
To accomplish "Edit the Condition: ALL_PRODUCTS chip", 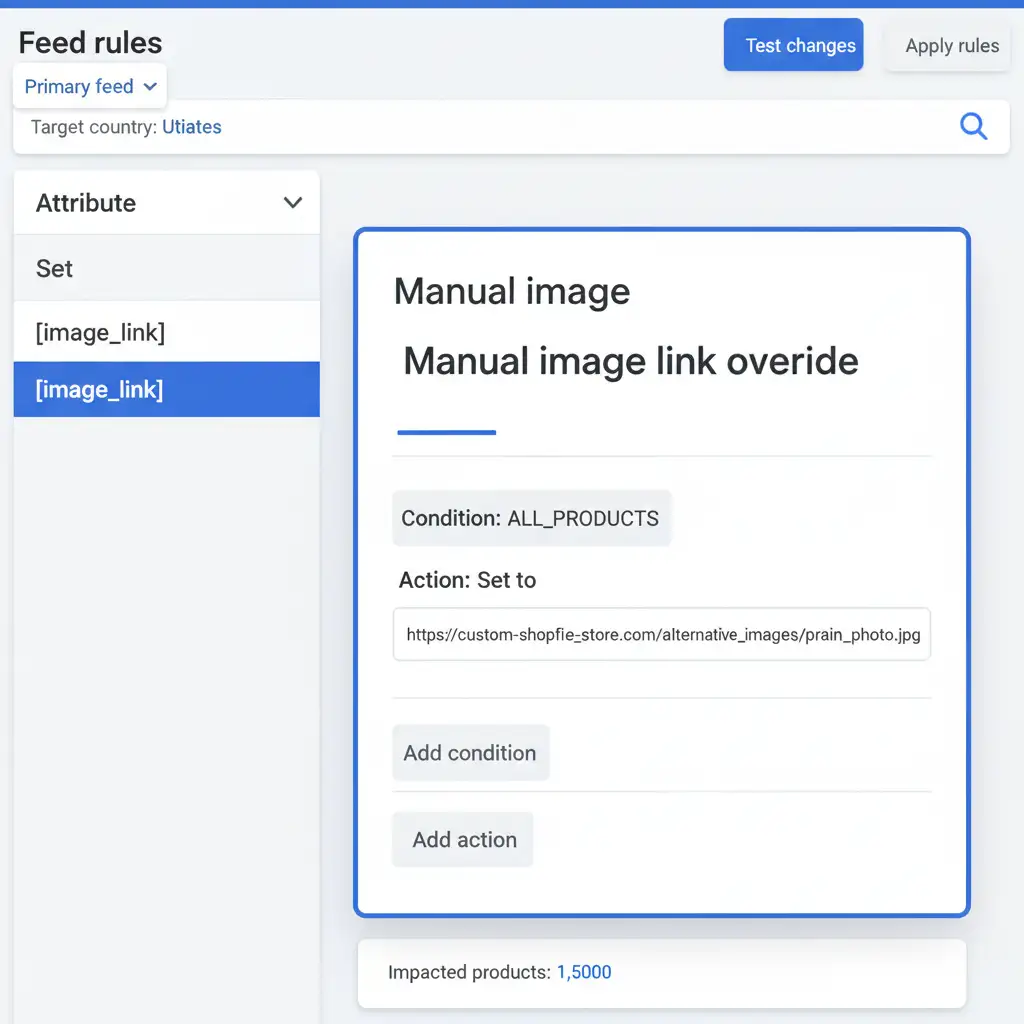I will [x=530, y=518].
